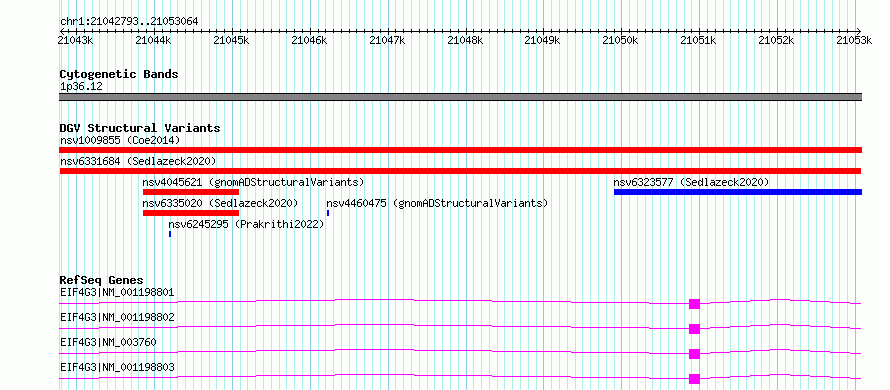
Task: Click the 21049k ruler tick label
Action: point(543,40)
